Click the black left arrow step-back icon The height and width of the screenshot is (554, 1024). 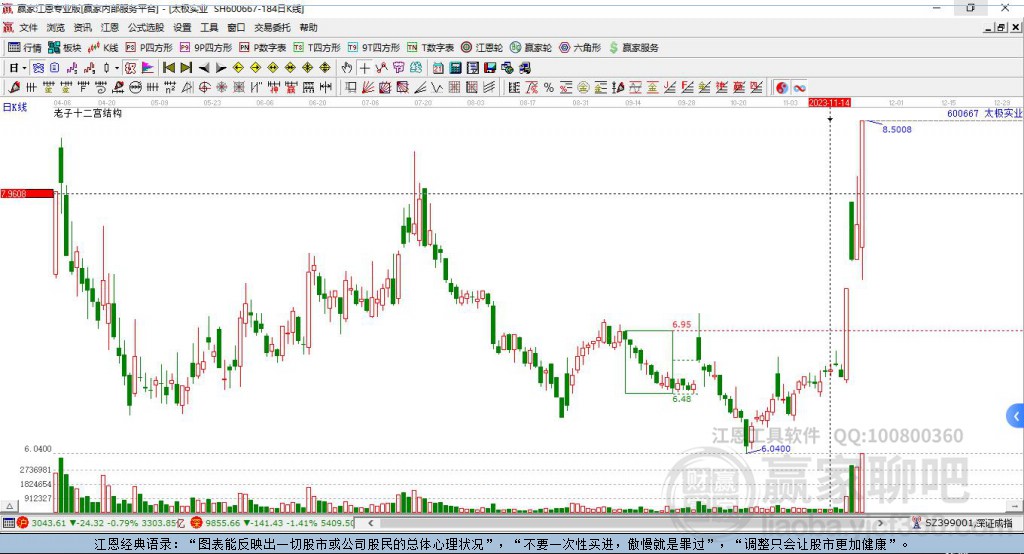[204, 68]
